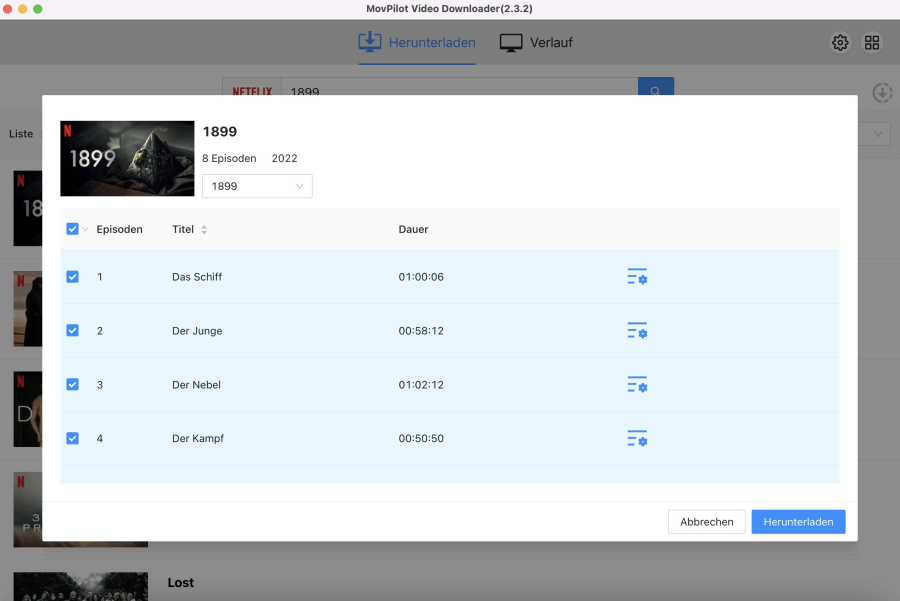
Task: Click the Abbrechen button
Action: tap(707, 522)
